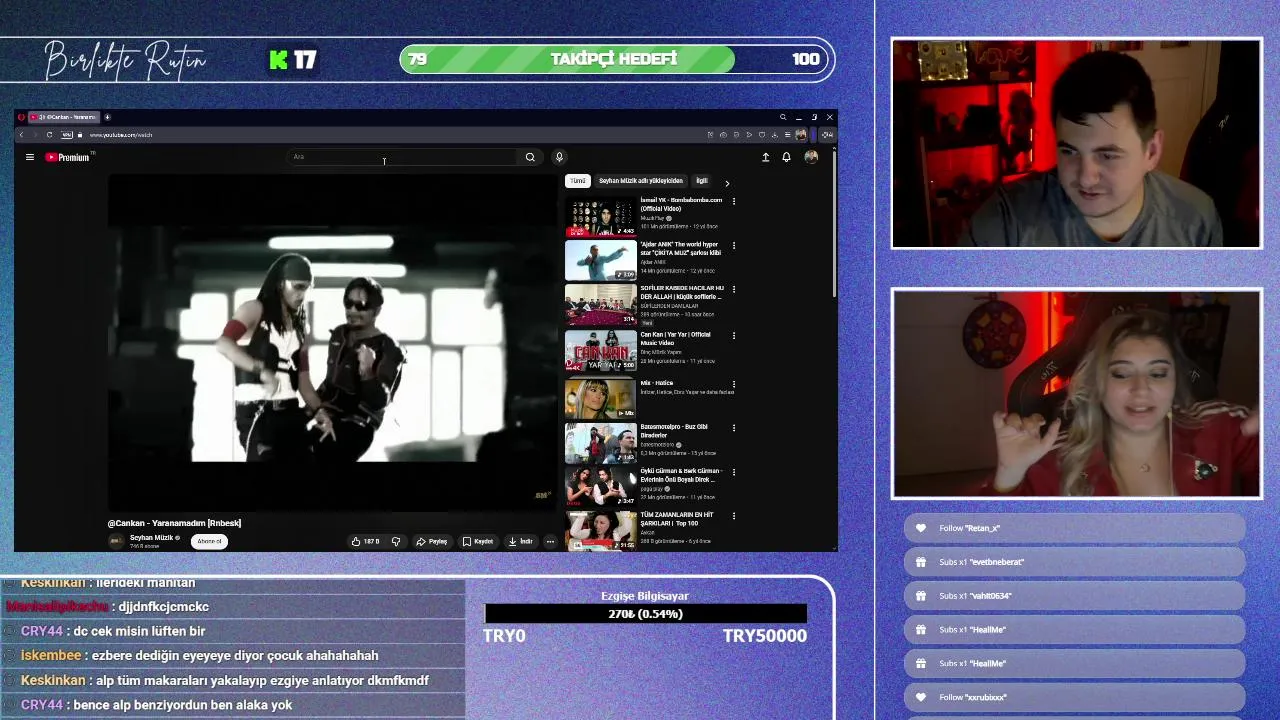Image resolution: width=1280 pixels, height=720 pixels.
Task: Open options for Öykü Gürman video
Action: pos(734,472)
